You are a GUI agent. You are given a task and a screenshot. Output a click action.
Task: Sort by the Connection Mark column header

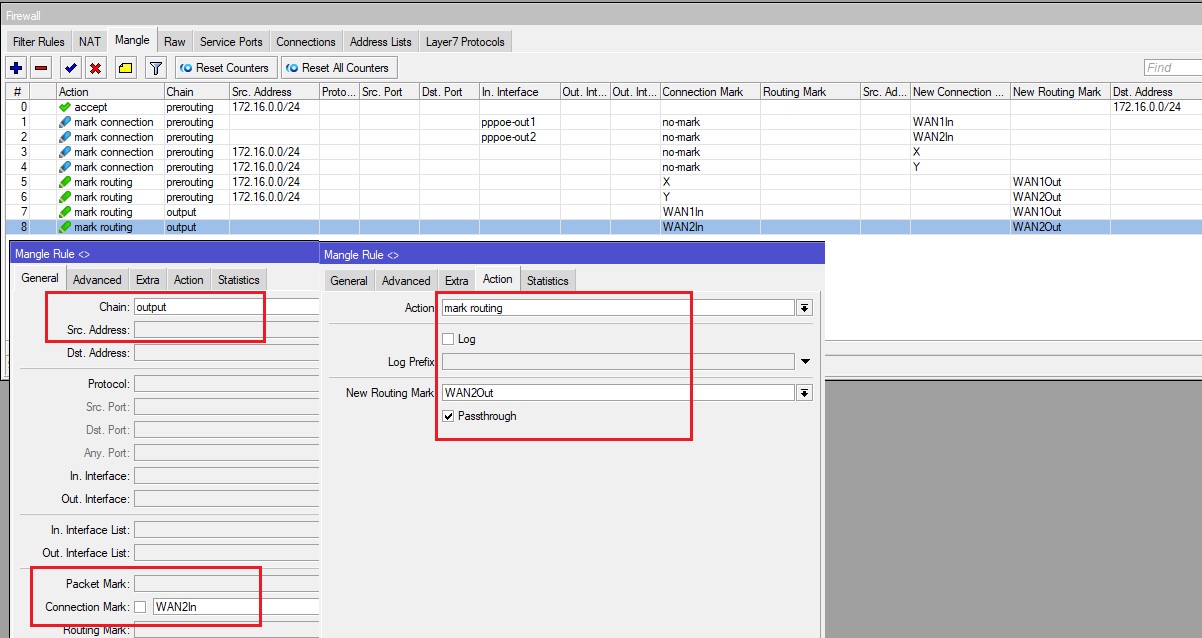tap(709, 92)
